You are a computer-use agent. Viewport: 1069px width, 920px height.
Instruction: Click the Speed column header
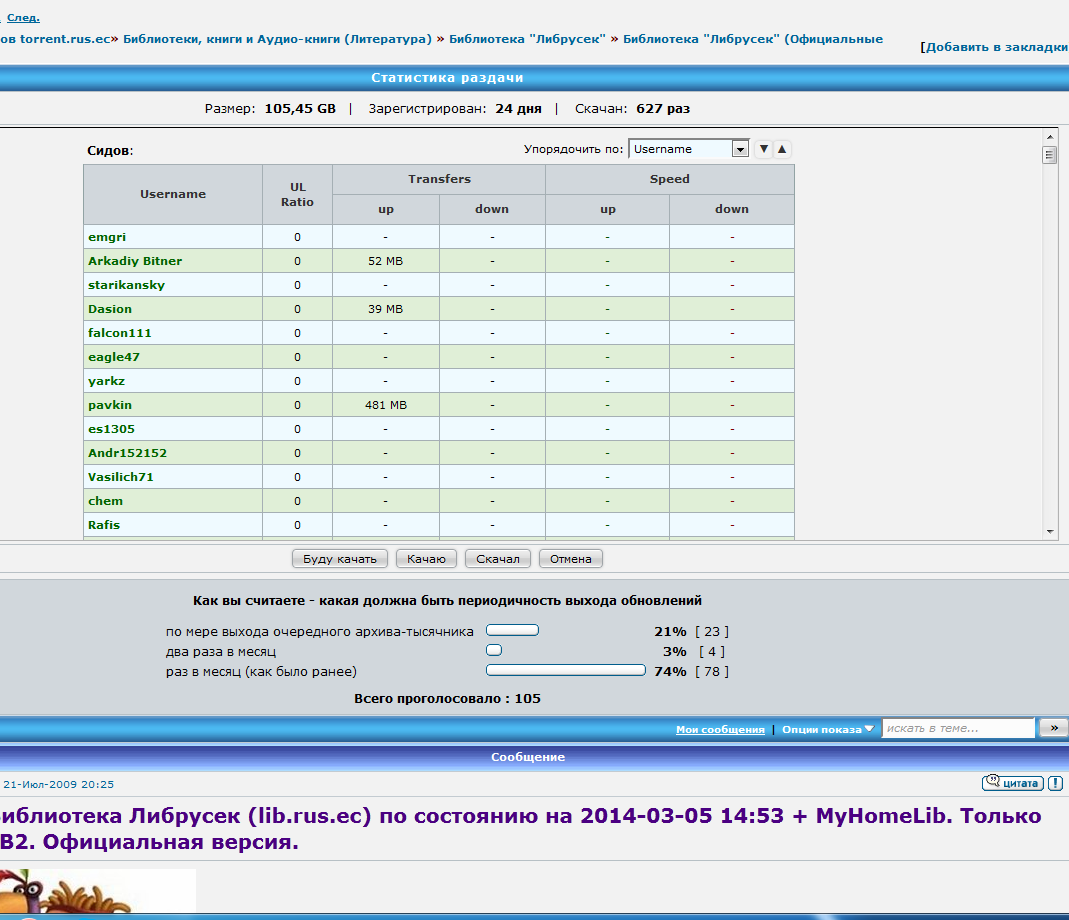669,179
